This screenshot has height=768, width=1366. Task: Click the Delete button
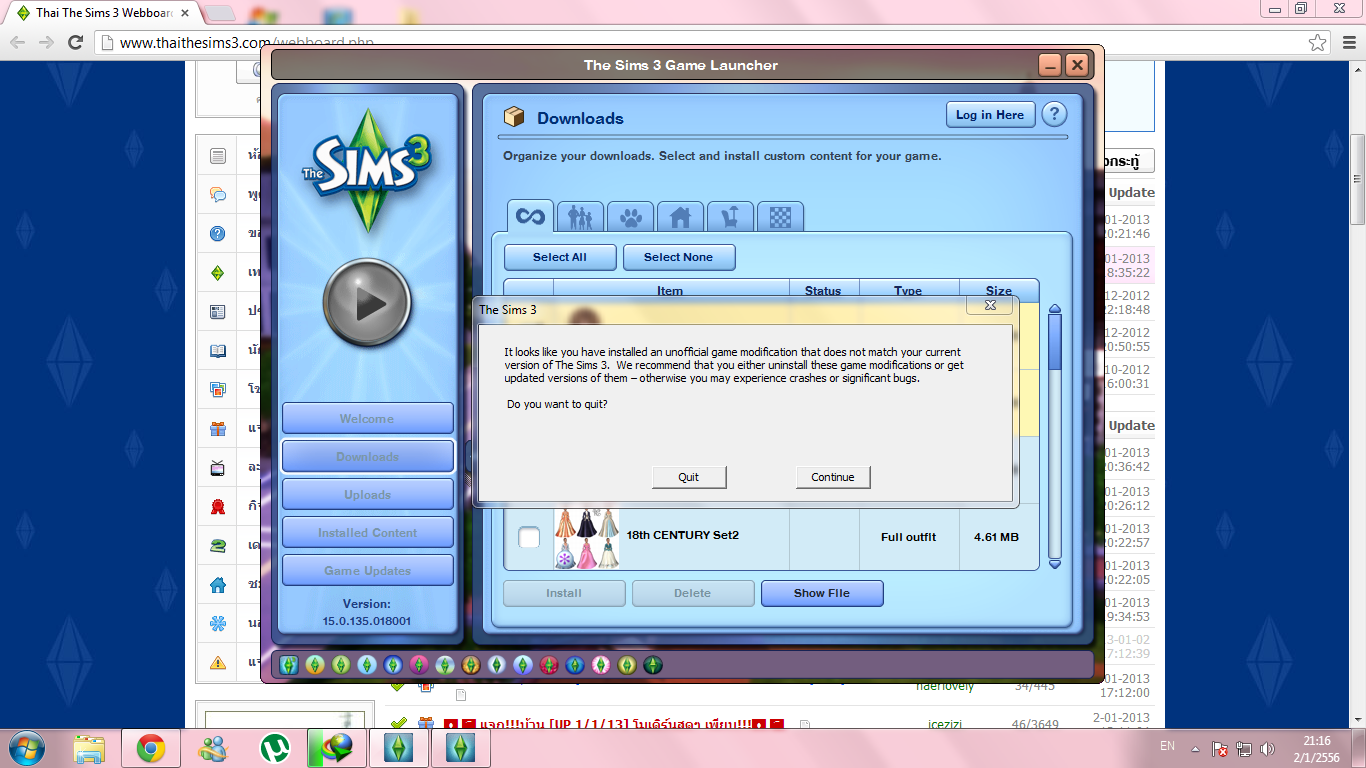coord(693,593)
